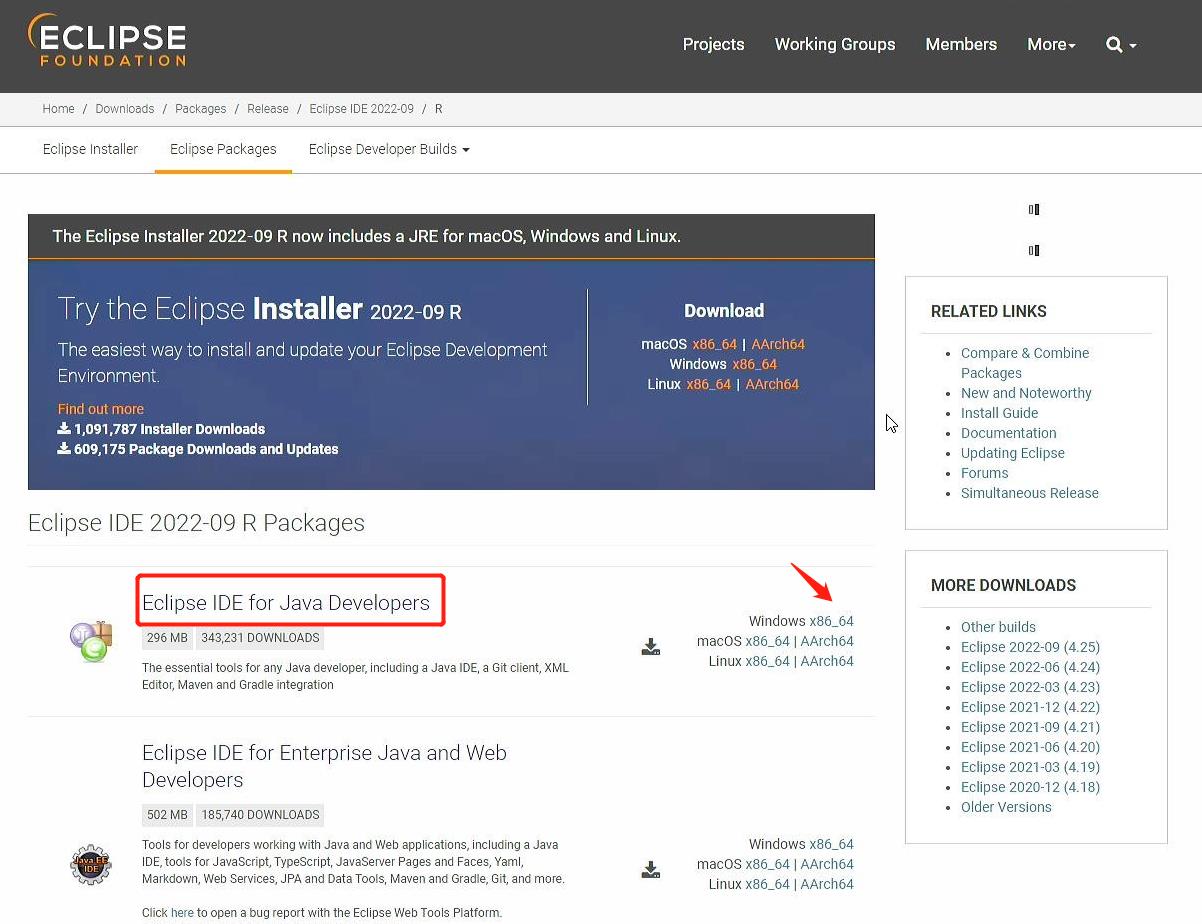Switch to the Eclipse Installer tab
The image size is (1202, 924).
(90, 149)
